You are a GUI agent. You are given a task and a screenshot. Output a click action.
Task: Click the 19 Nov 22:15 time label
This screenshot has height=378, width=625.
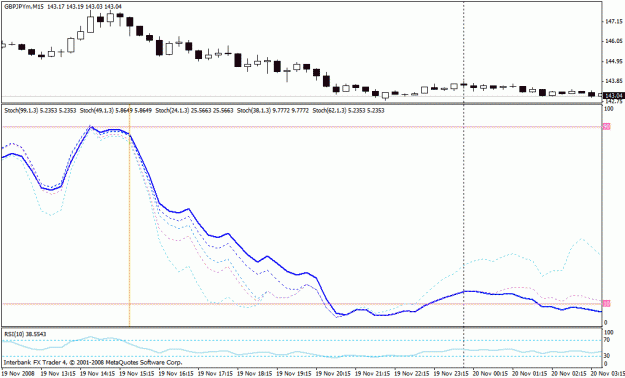(411, 374)
